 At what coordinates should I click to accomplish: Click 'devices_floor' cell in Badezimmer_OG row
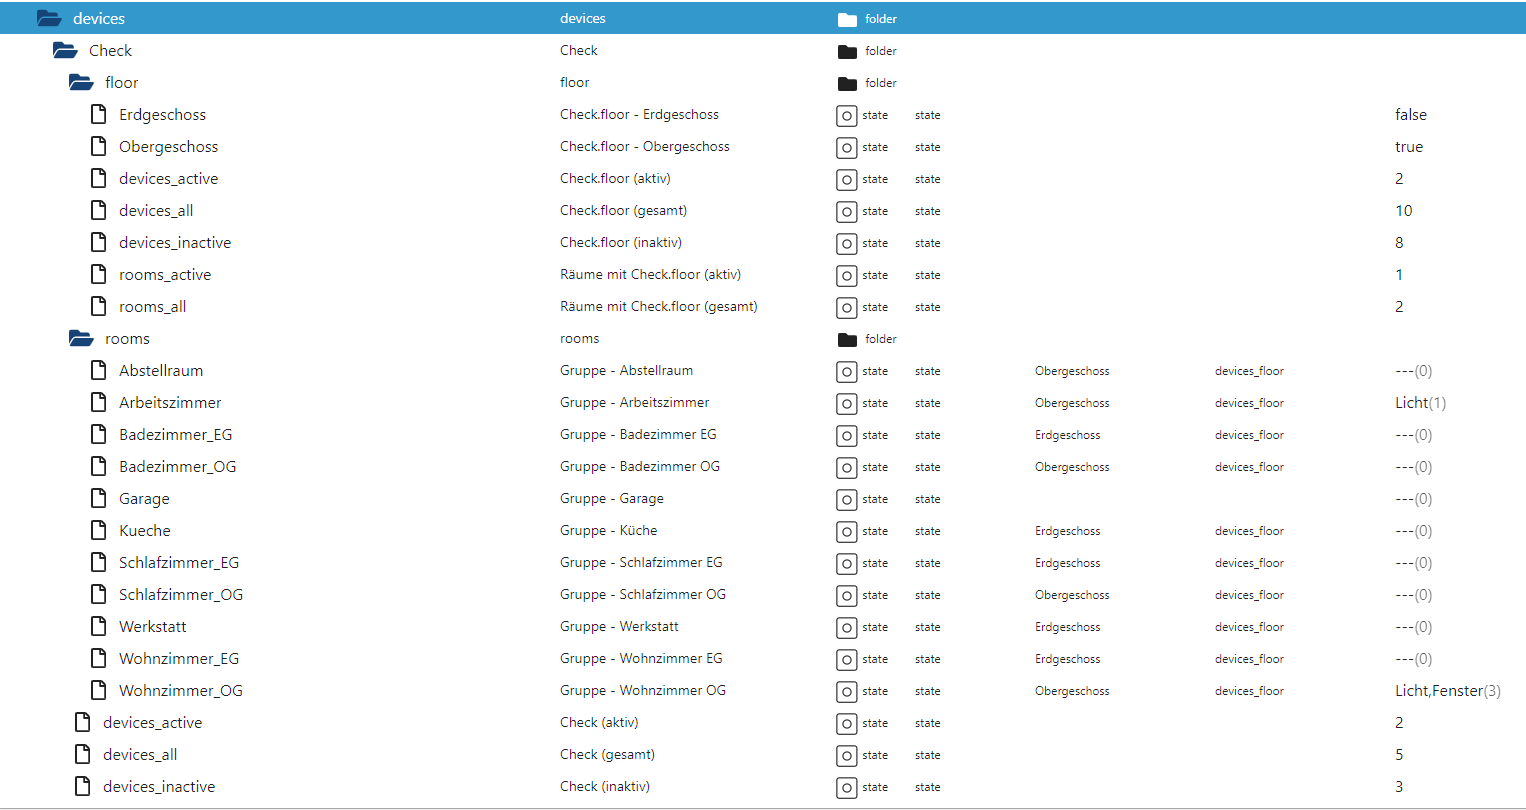tap(1249, 467)
